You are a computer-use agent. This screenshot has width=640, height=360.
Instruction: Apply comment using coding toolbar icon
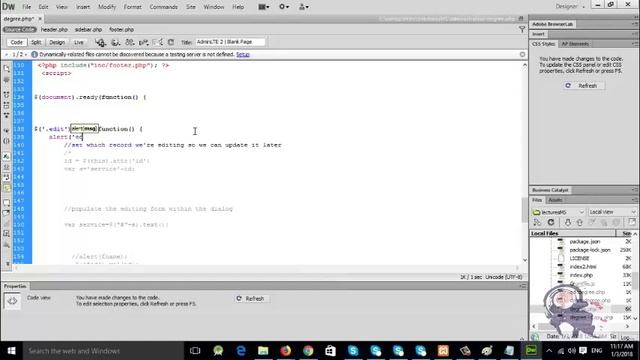(x=6, y=203)
